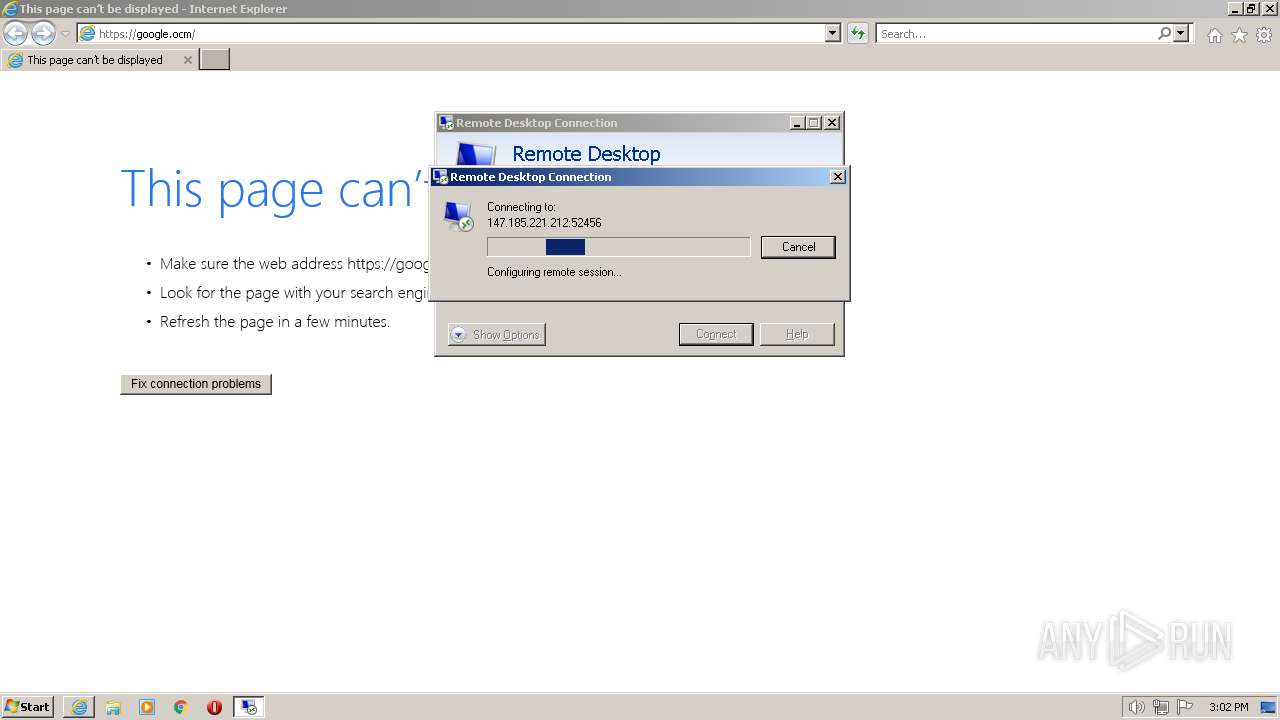This screenshot has height=720, width=1280.
Task: Click the Remote Desktop banner heading
Action: tap(586, 154)
